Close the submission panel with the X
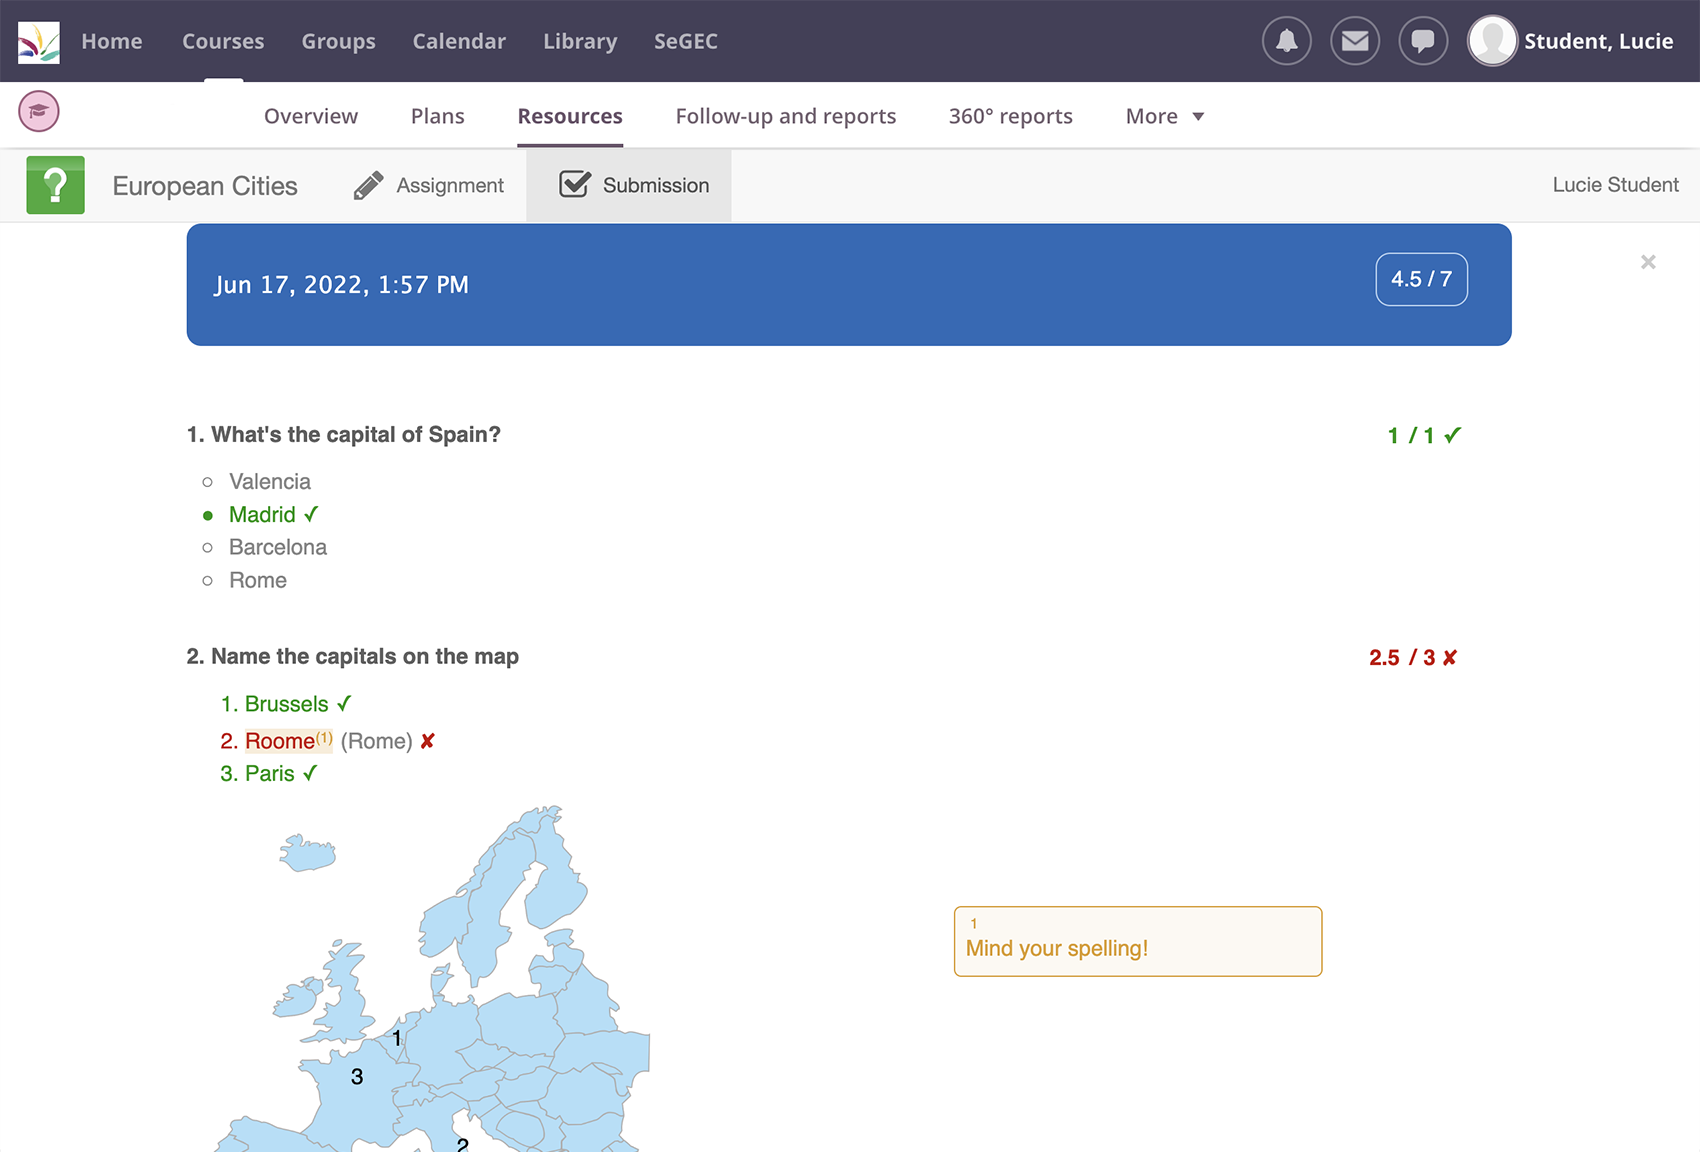1700x1152 pixels. coord(1648,262)
